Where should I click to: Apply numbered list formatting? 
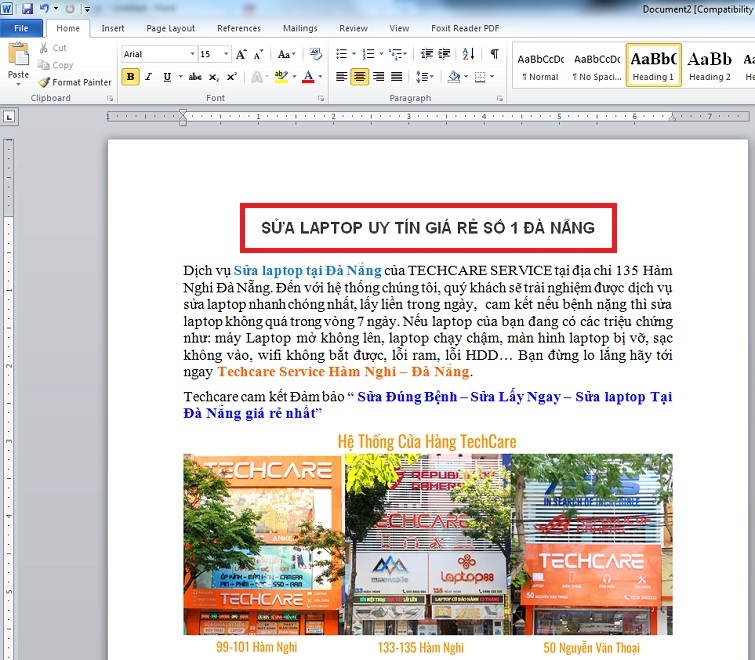(x=368, y=54)
